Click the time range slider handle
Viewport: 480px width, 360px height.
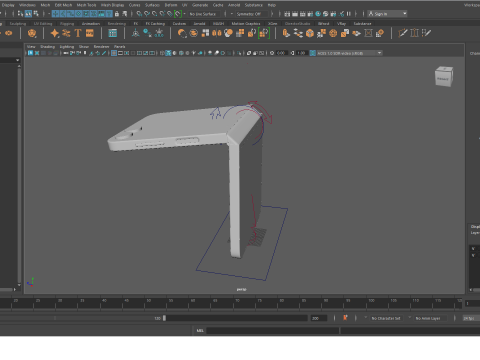(x=164, y=318)
